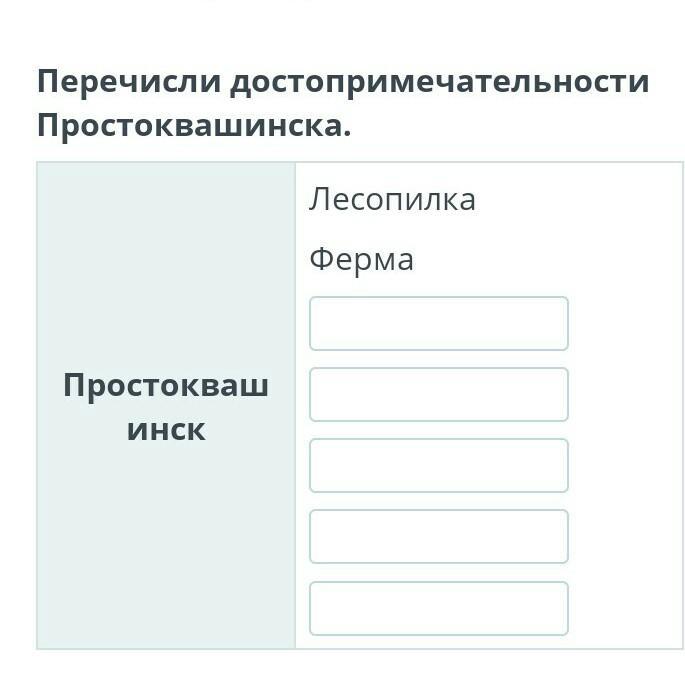Click "Простоквашинска." in the question heading
Viewport: 685px width, 696px height.
tap(194, 127)
